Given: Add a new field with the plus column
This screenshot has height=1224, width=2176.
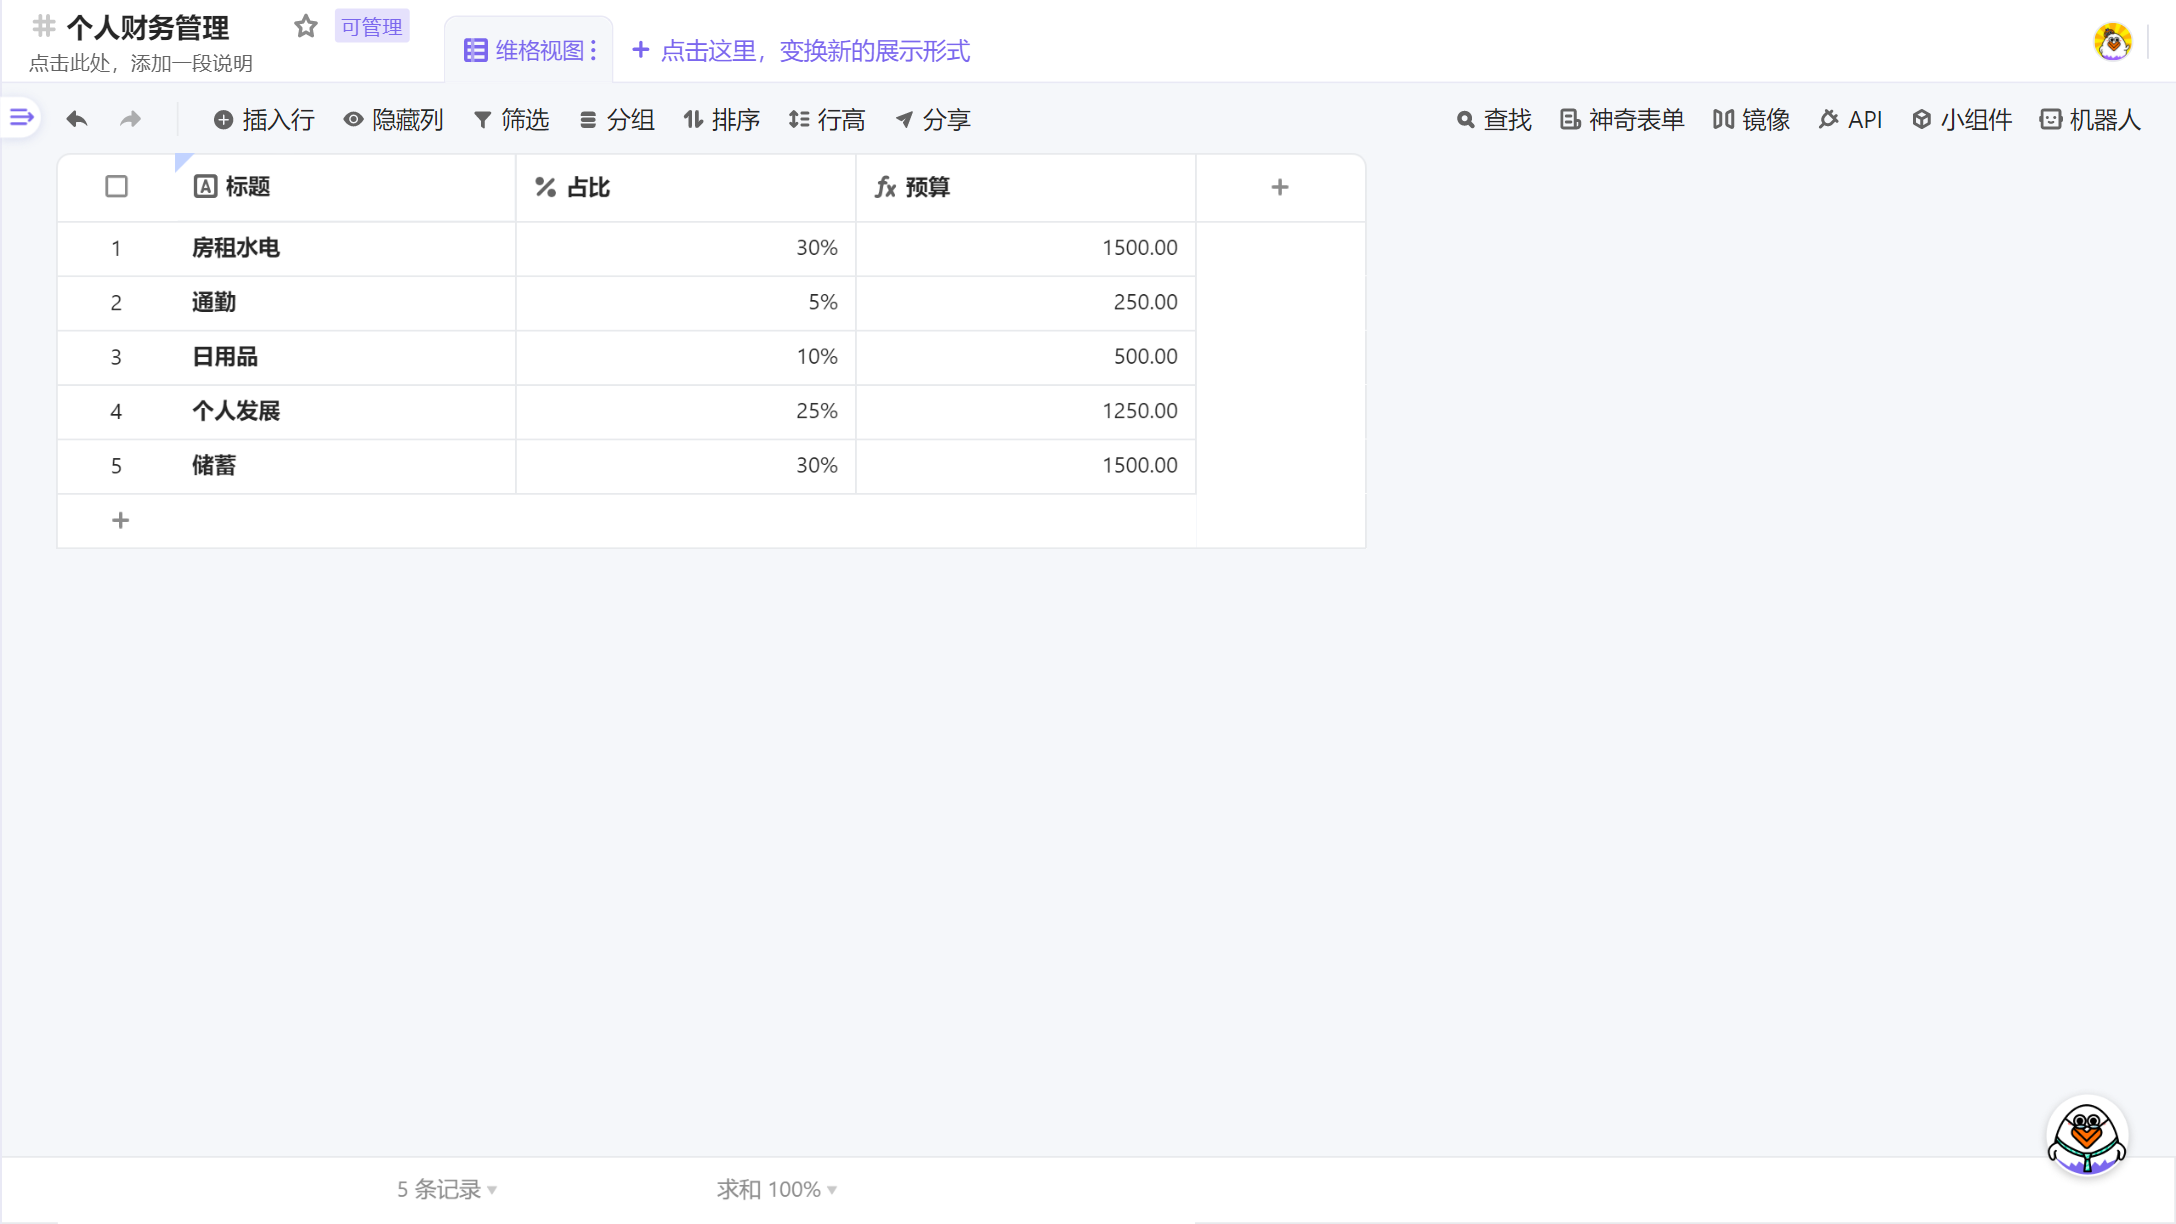Looking at the screenshot, I should [x=1280, y=186].
